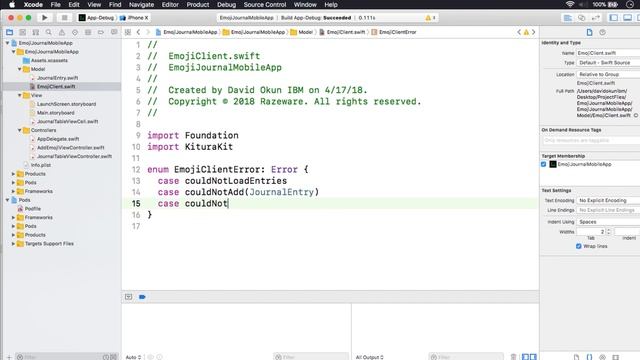The height and width of the screenshot is (360, 640).
Task: Go back in editor history
Action: pyautogui.click(x=138, y=32)
